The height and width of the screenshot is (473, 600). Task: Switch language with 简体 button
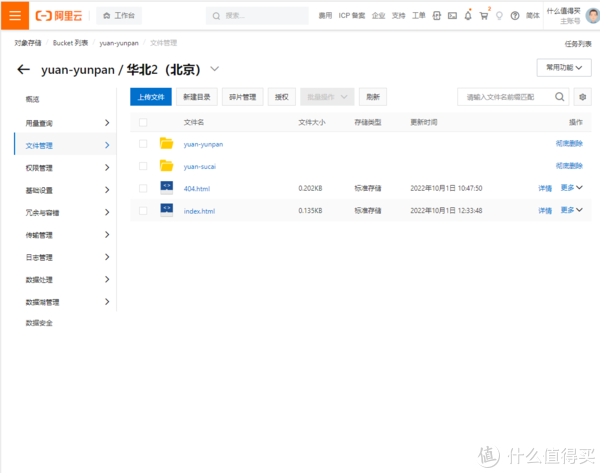[x=533, y=16]
